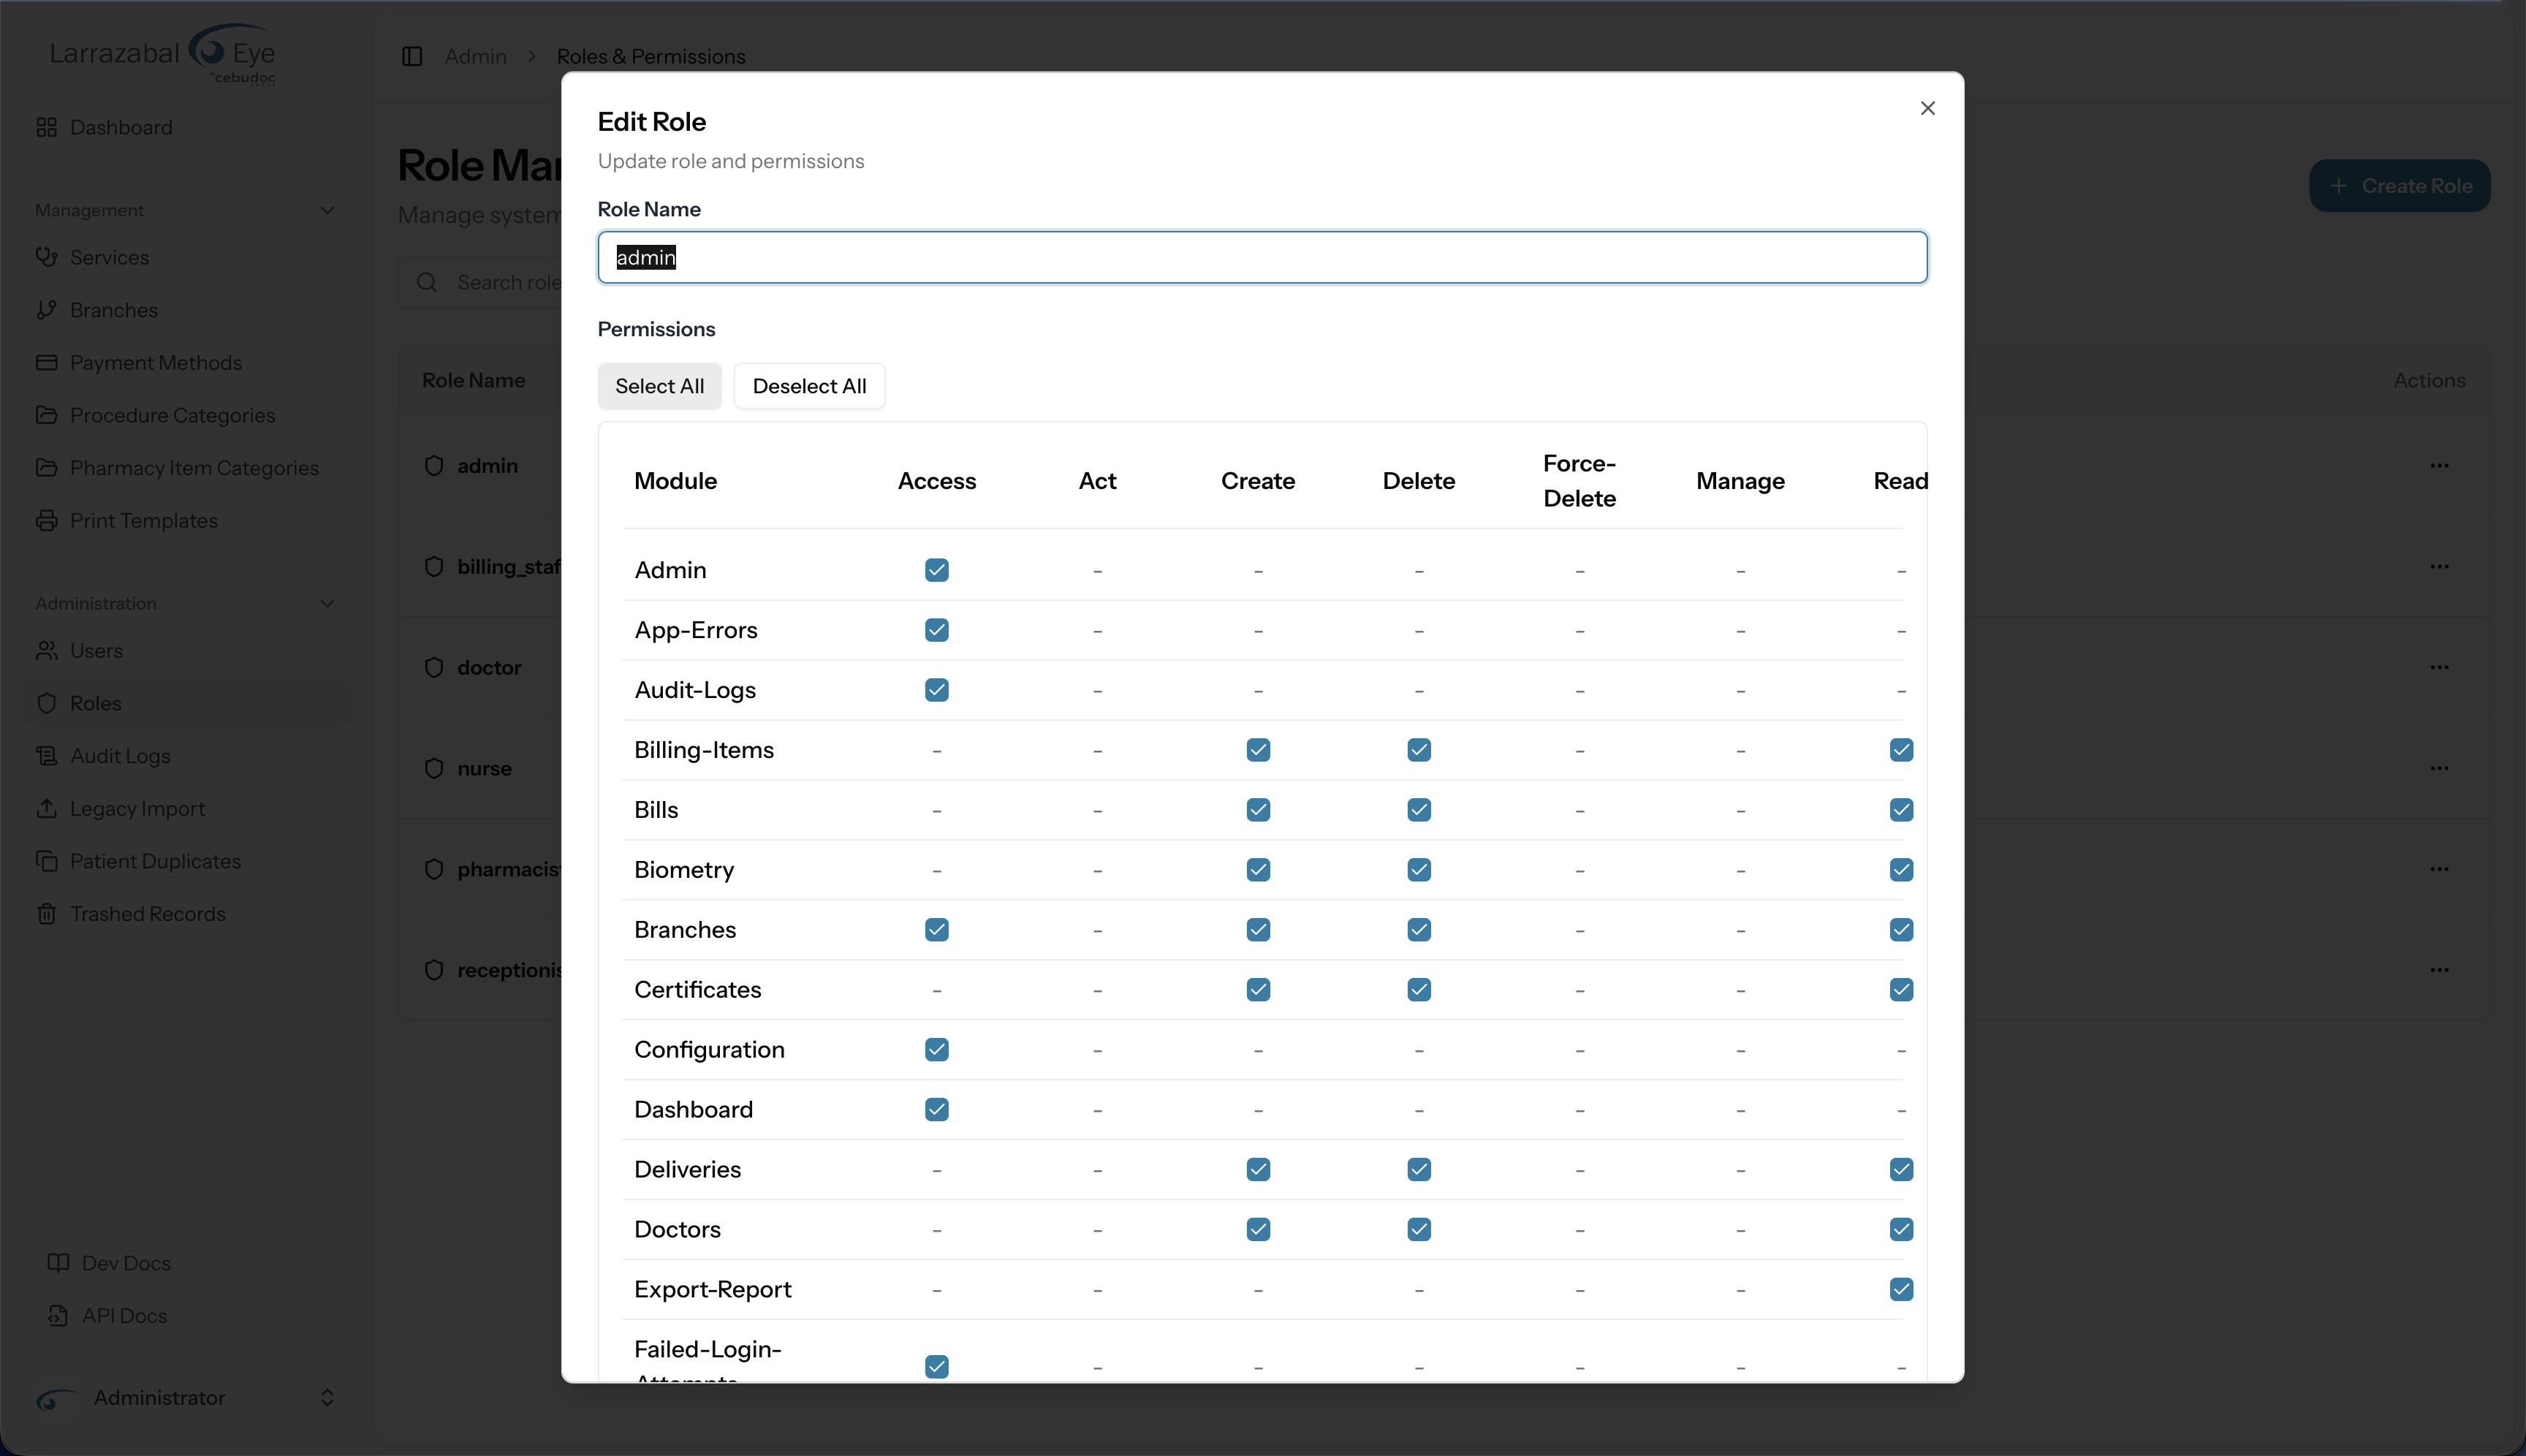
Task: Click the Patient Duplicates copy icon
Action: pyautogui.click(x=46, y=861)
